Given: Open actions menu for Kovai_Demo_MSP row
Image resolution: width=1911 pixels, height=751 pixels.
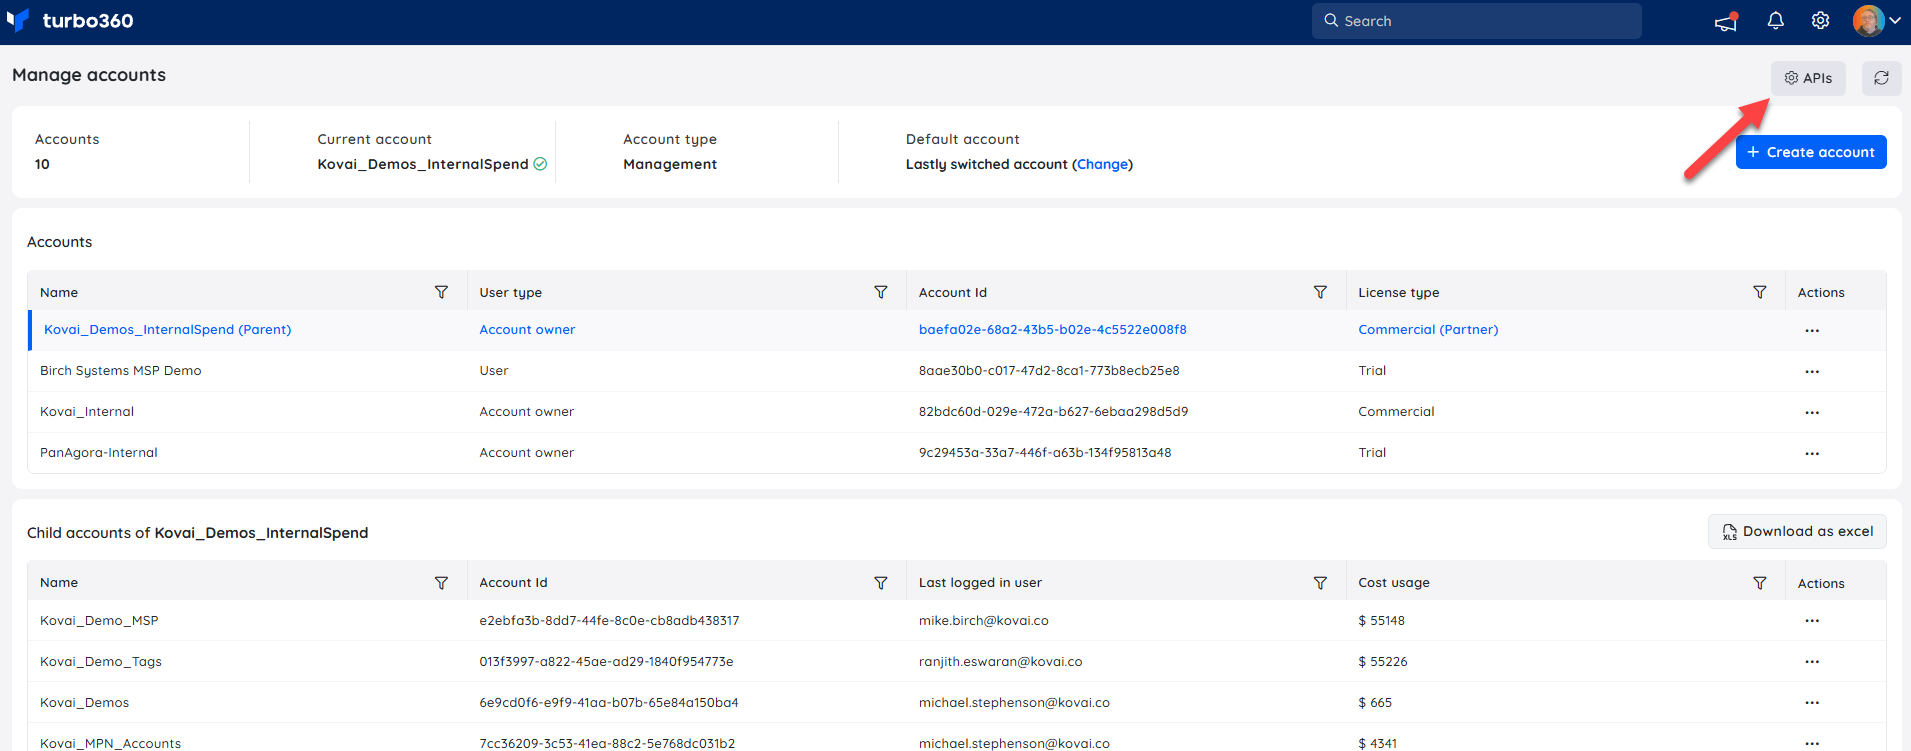Looking at the screenshot, I should pyautogui.click(x=1812, y=621).
